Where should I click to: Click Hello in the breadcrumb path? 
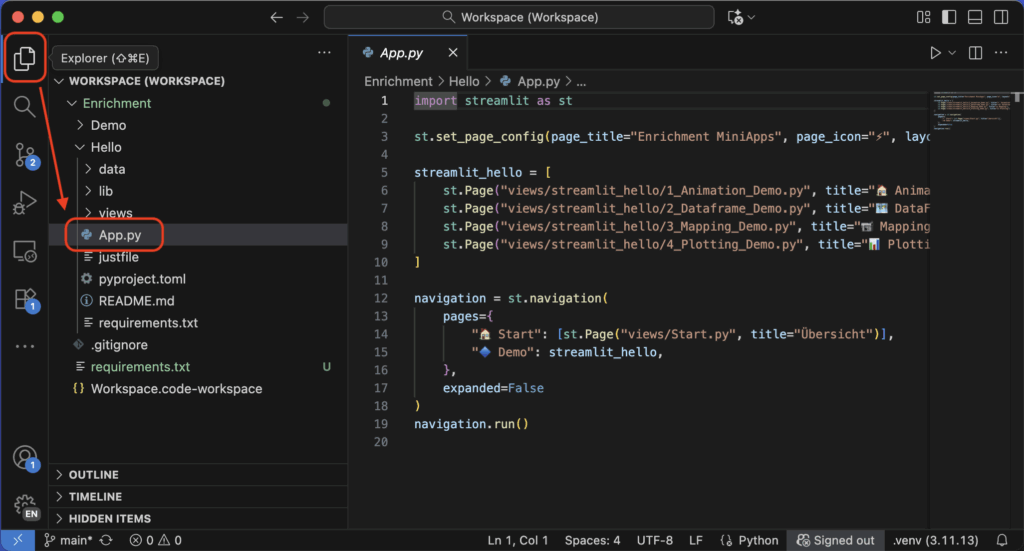[x=463, y=81]
